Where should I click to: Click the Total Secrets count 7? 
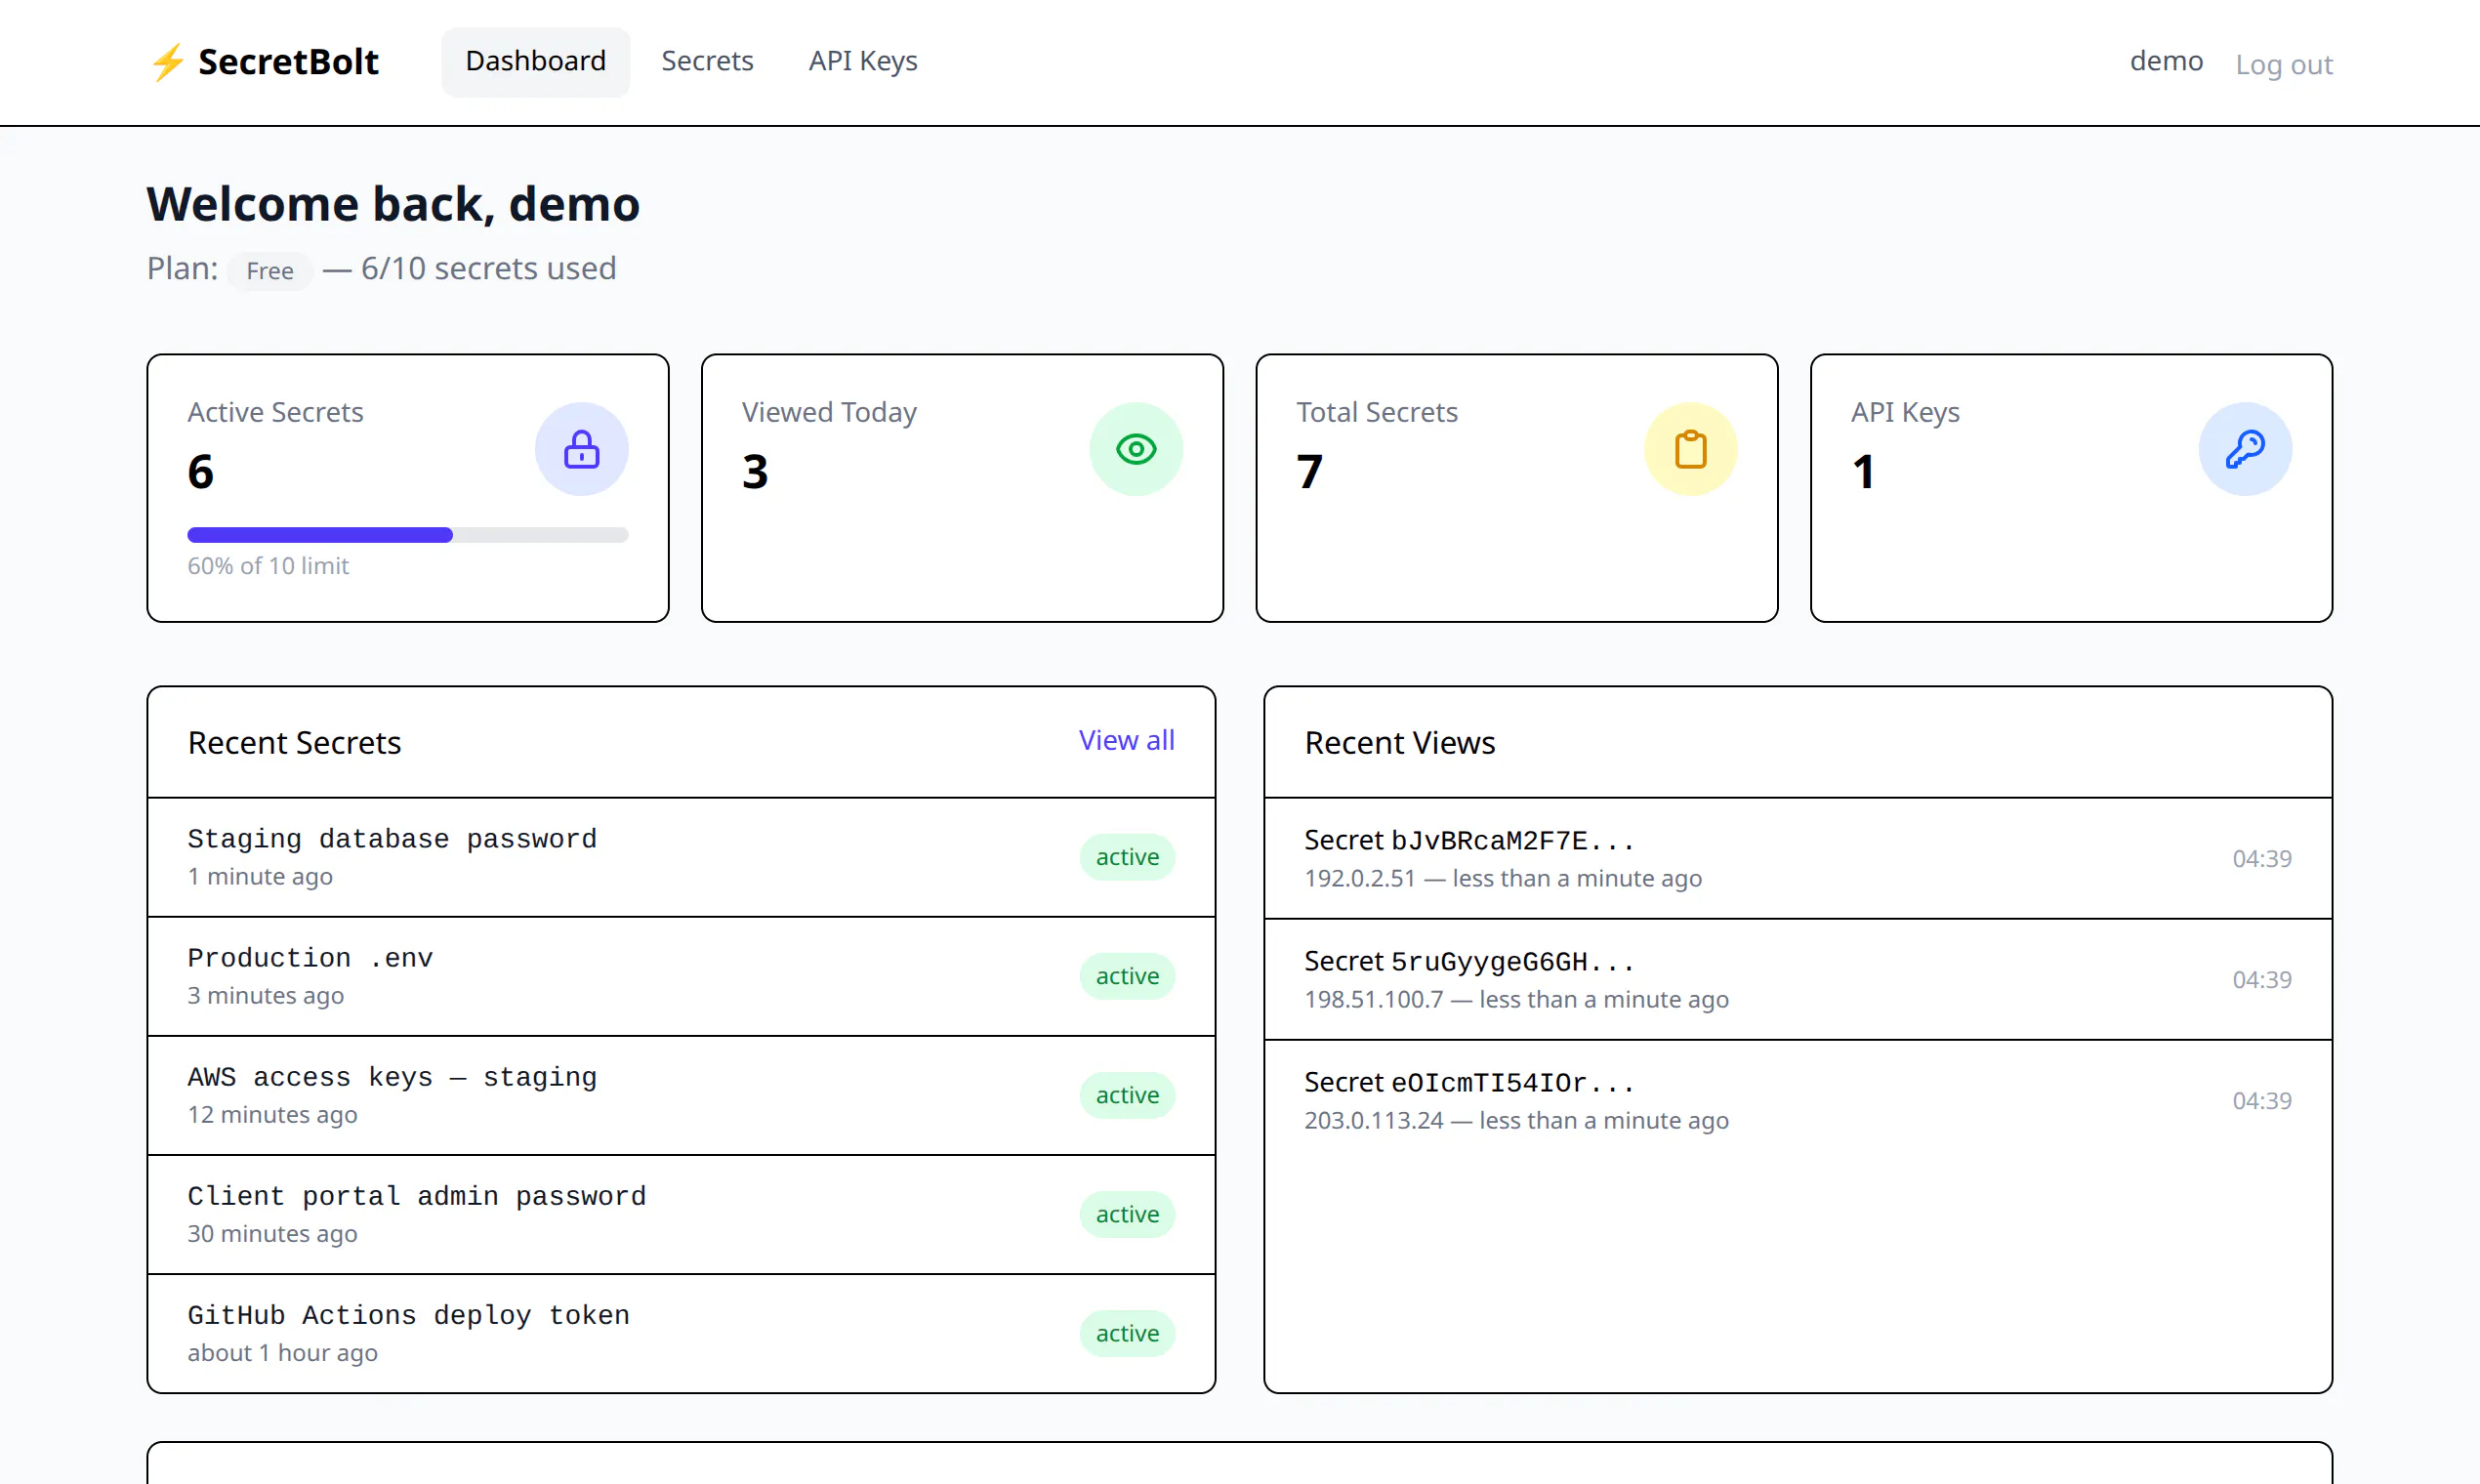tap(1309, 471)
